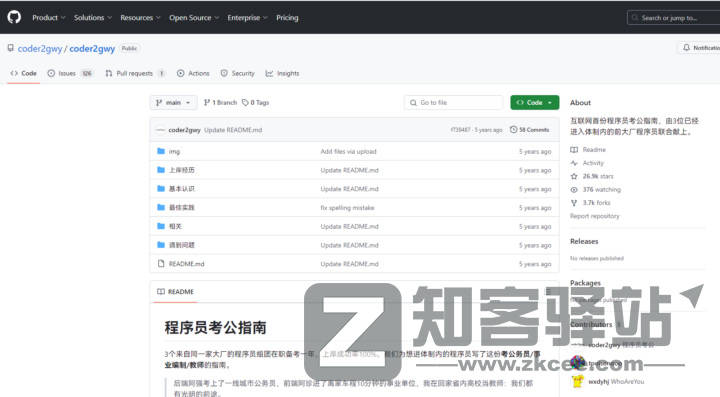The height and width of the screenshot is (397, 720).
Task: View the Insights tab
Action: [x=282, y=73]
